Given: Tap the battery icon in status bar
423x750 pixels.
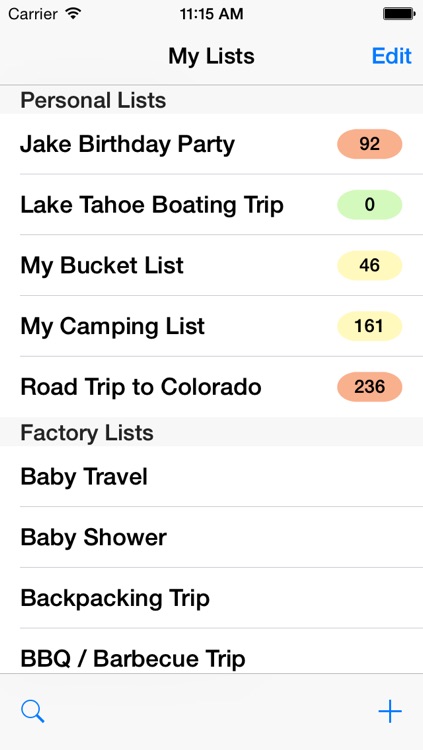Looking at the screenshot, I should click(399, 14).
